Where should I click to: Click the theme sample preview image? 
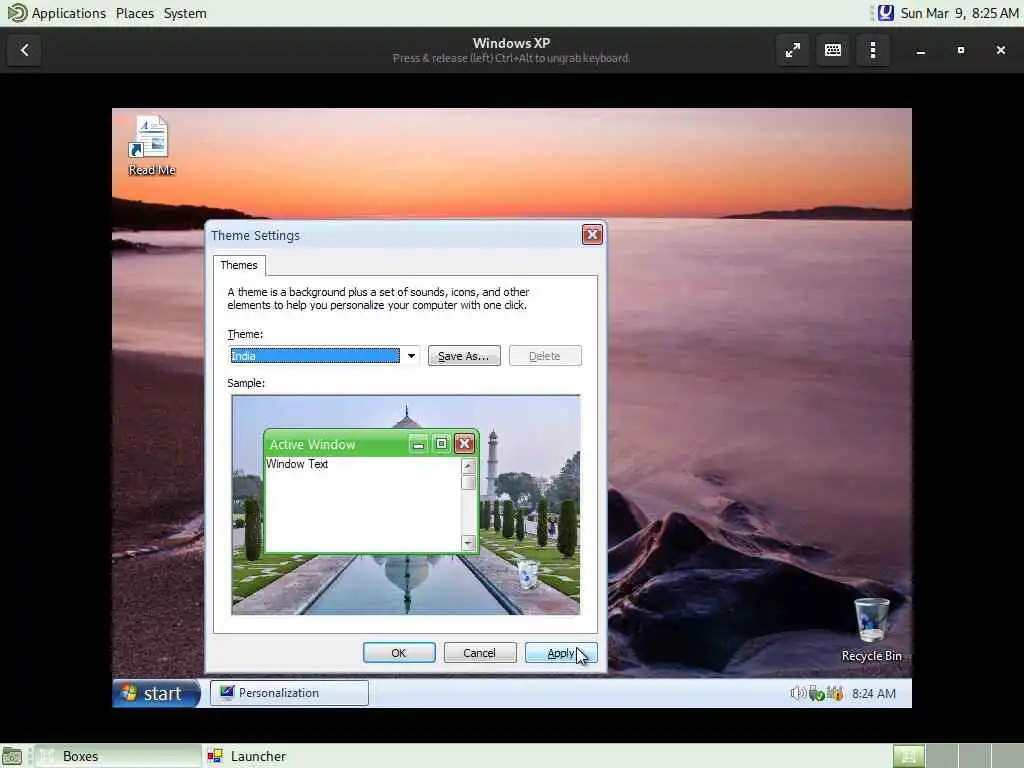tap(406, 505)
